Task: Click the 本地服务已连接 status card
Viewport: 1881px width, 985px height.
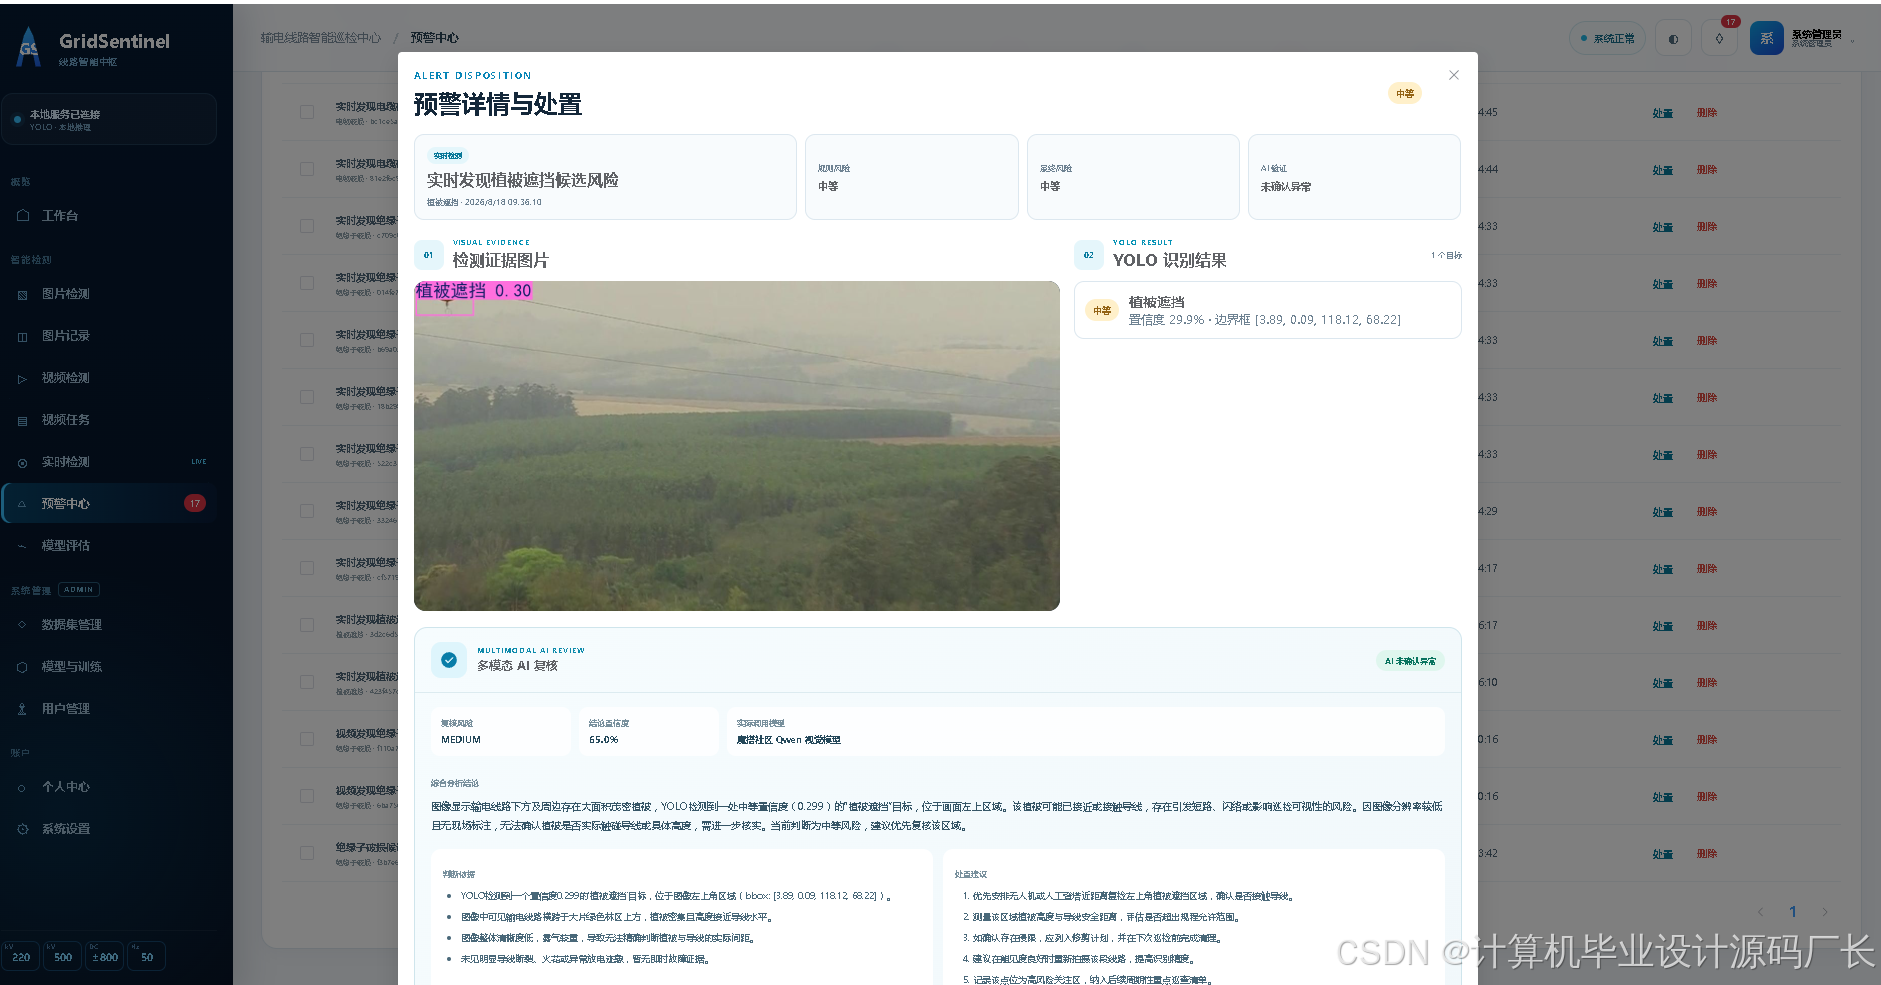Action: click(109, 119)
